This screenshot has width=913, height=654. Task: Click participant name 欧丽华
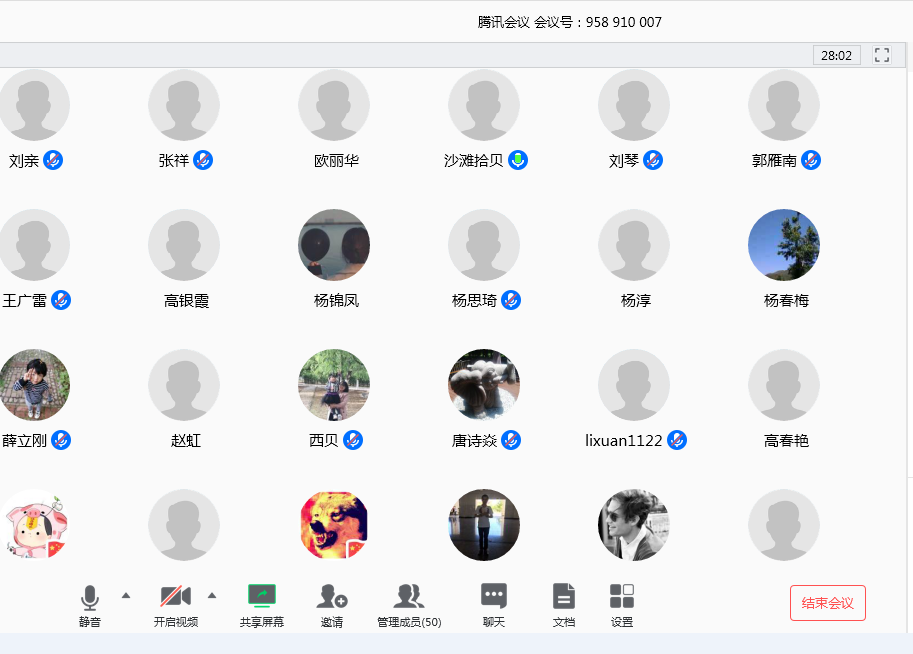tap(337, 161)
